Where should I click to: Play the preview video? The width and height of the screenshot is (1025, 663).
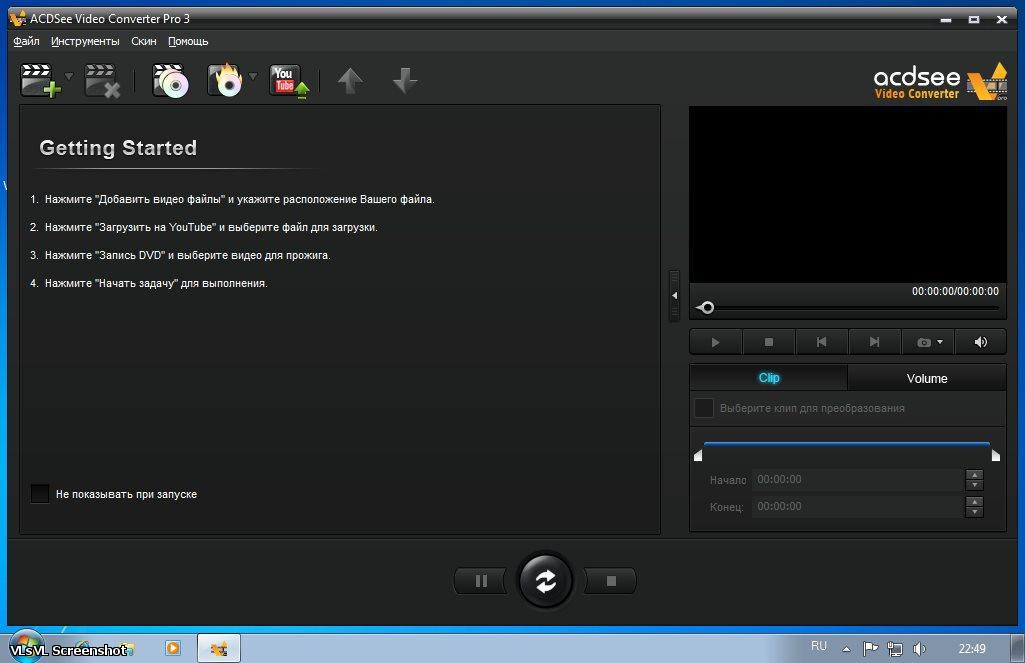pos(715,342)
